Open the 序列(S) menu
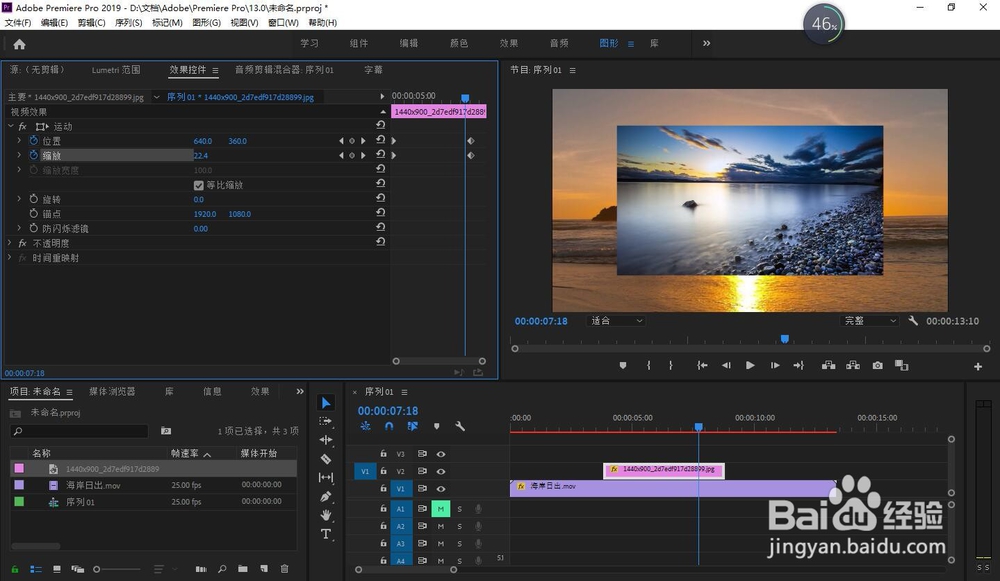1000x581 pixels. [x=128, y=23]
